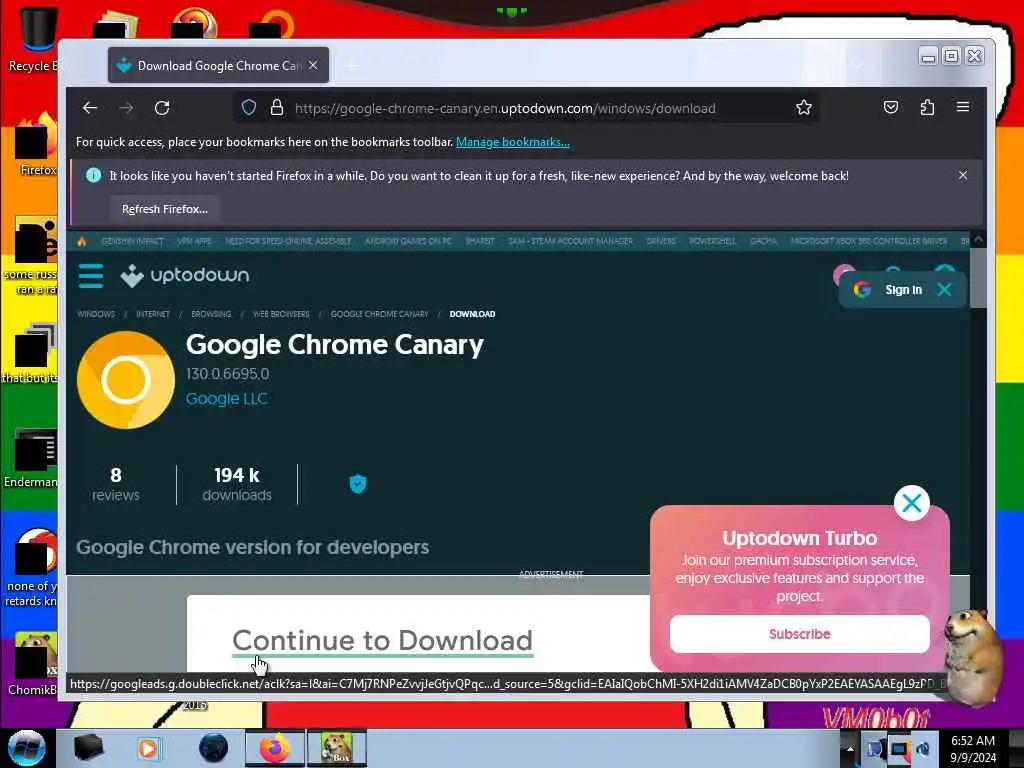Click the version number 130.0.6695.0
Viewport: 1024px width, 768px height.
(227, 374)
